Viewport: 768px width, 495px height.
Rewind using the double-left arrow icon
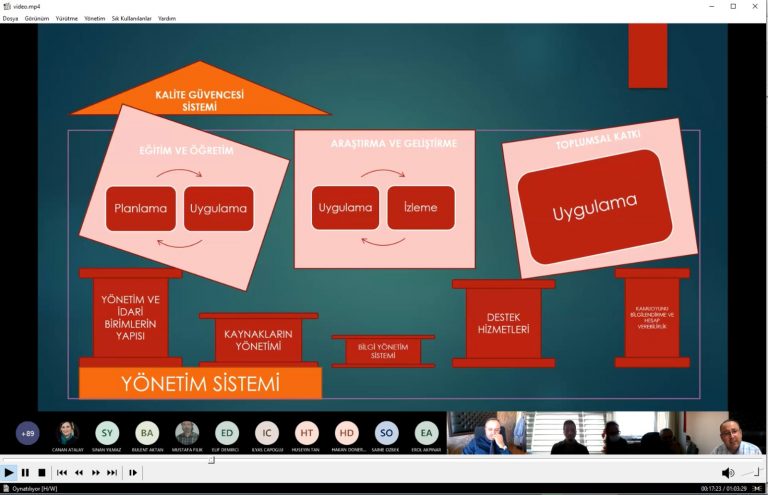tap(79, 472)
